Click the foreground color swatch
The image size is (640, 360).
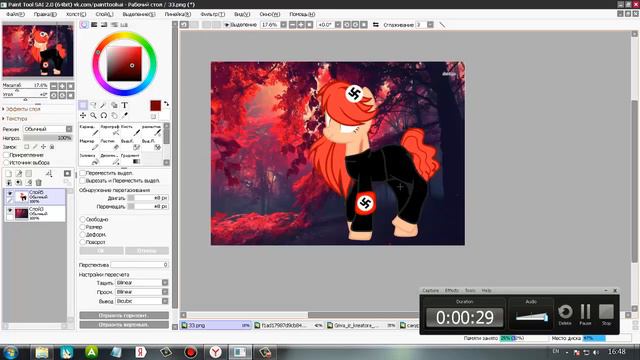pyautogui.click(x=156, y=105)
